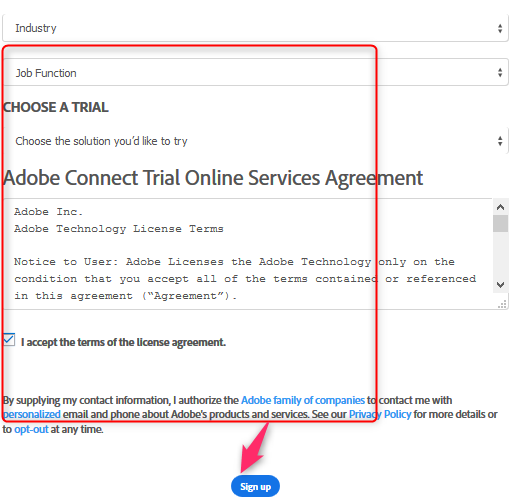Open the Privacy Policy link
Screen dimensions: 524x504
click(380, 414)
